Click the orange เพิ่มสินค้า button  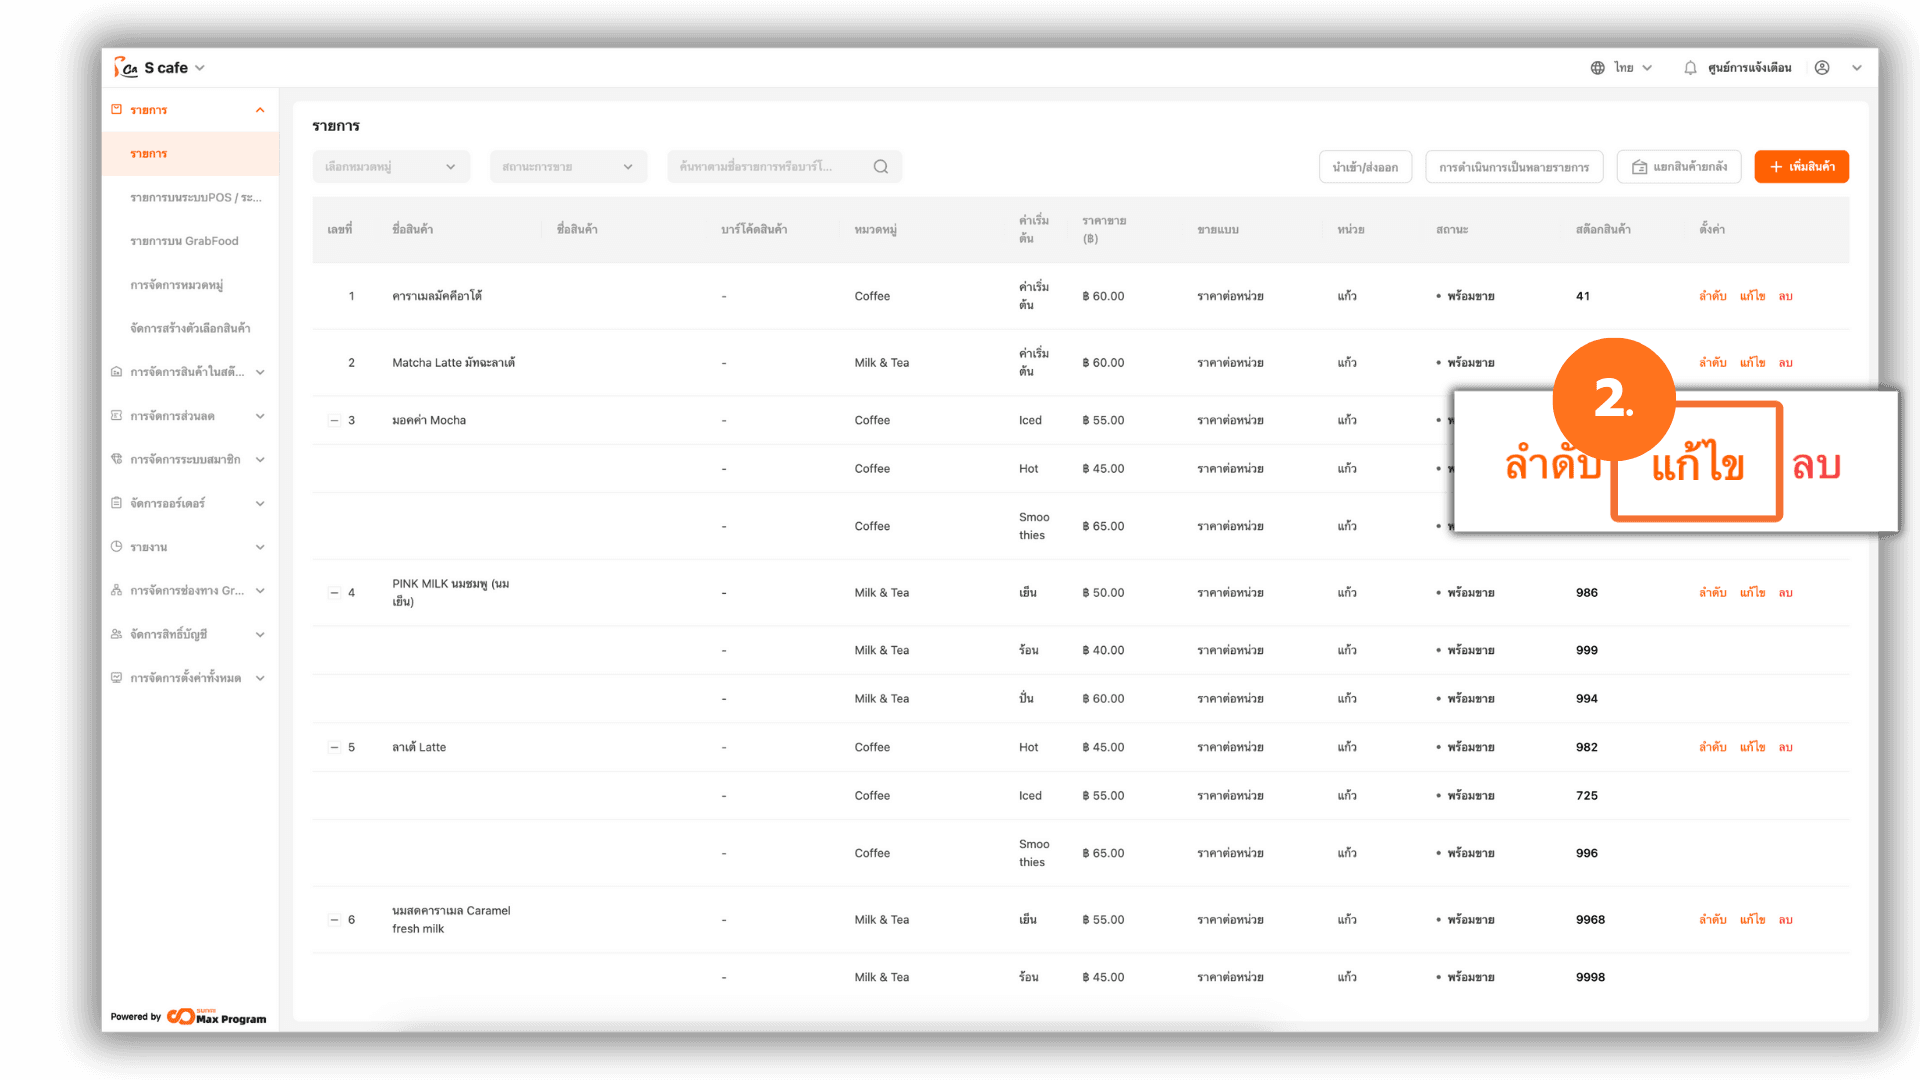(x=1801, y=167)
